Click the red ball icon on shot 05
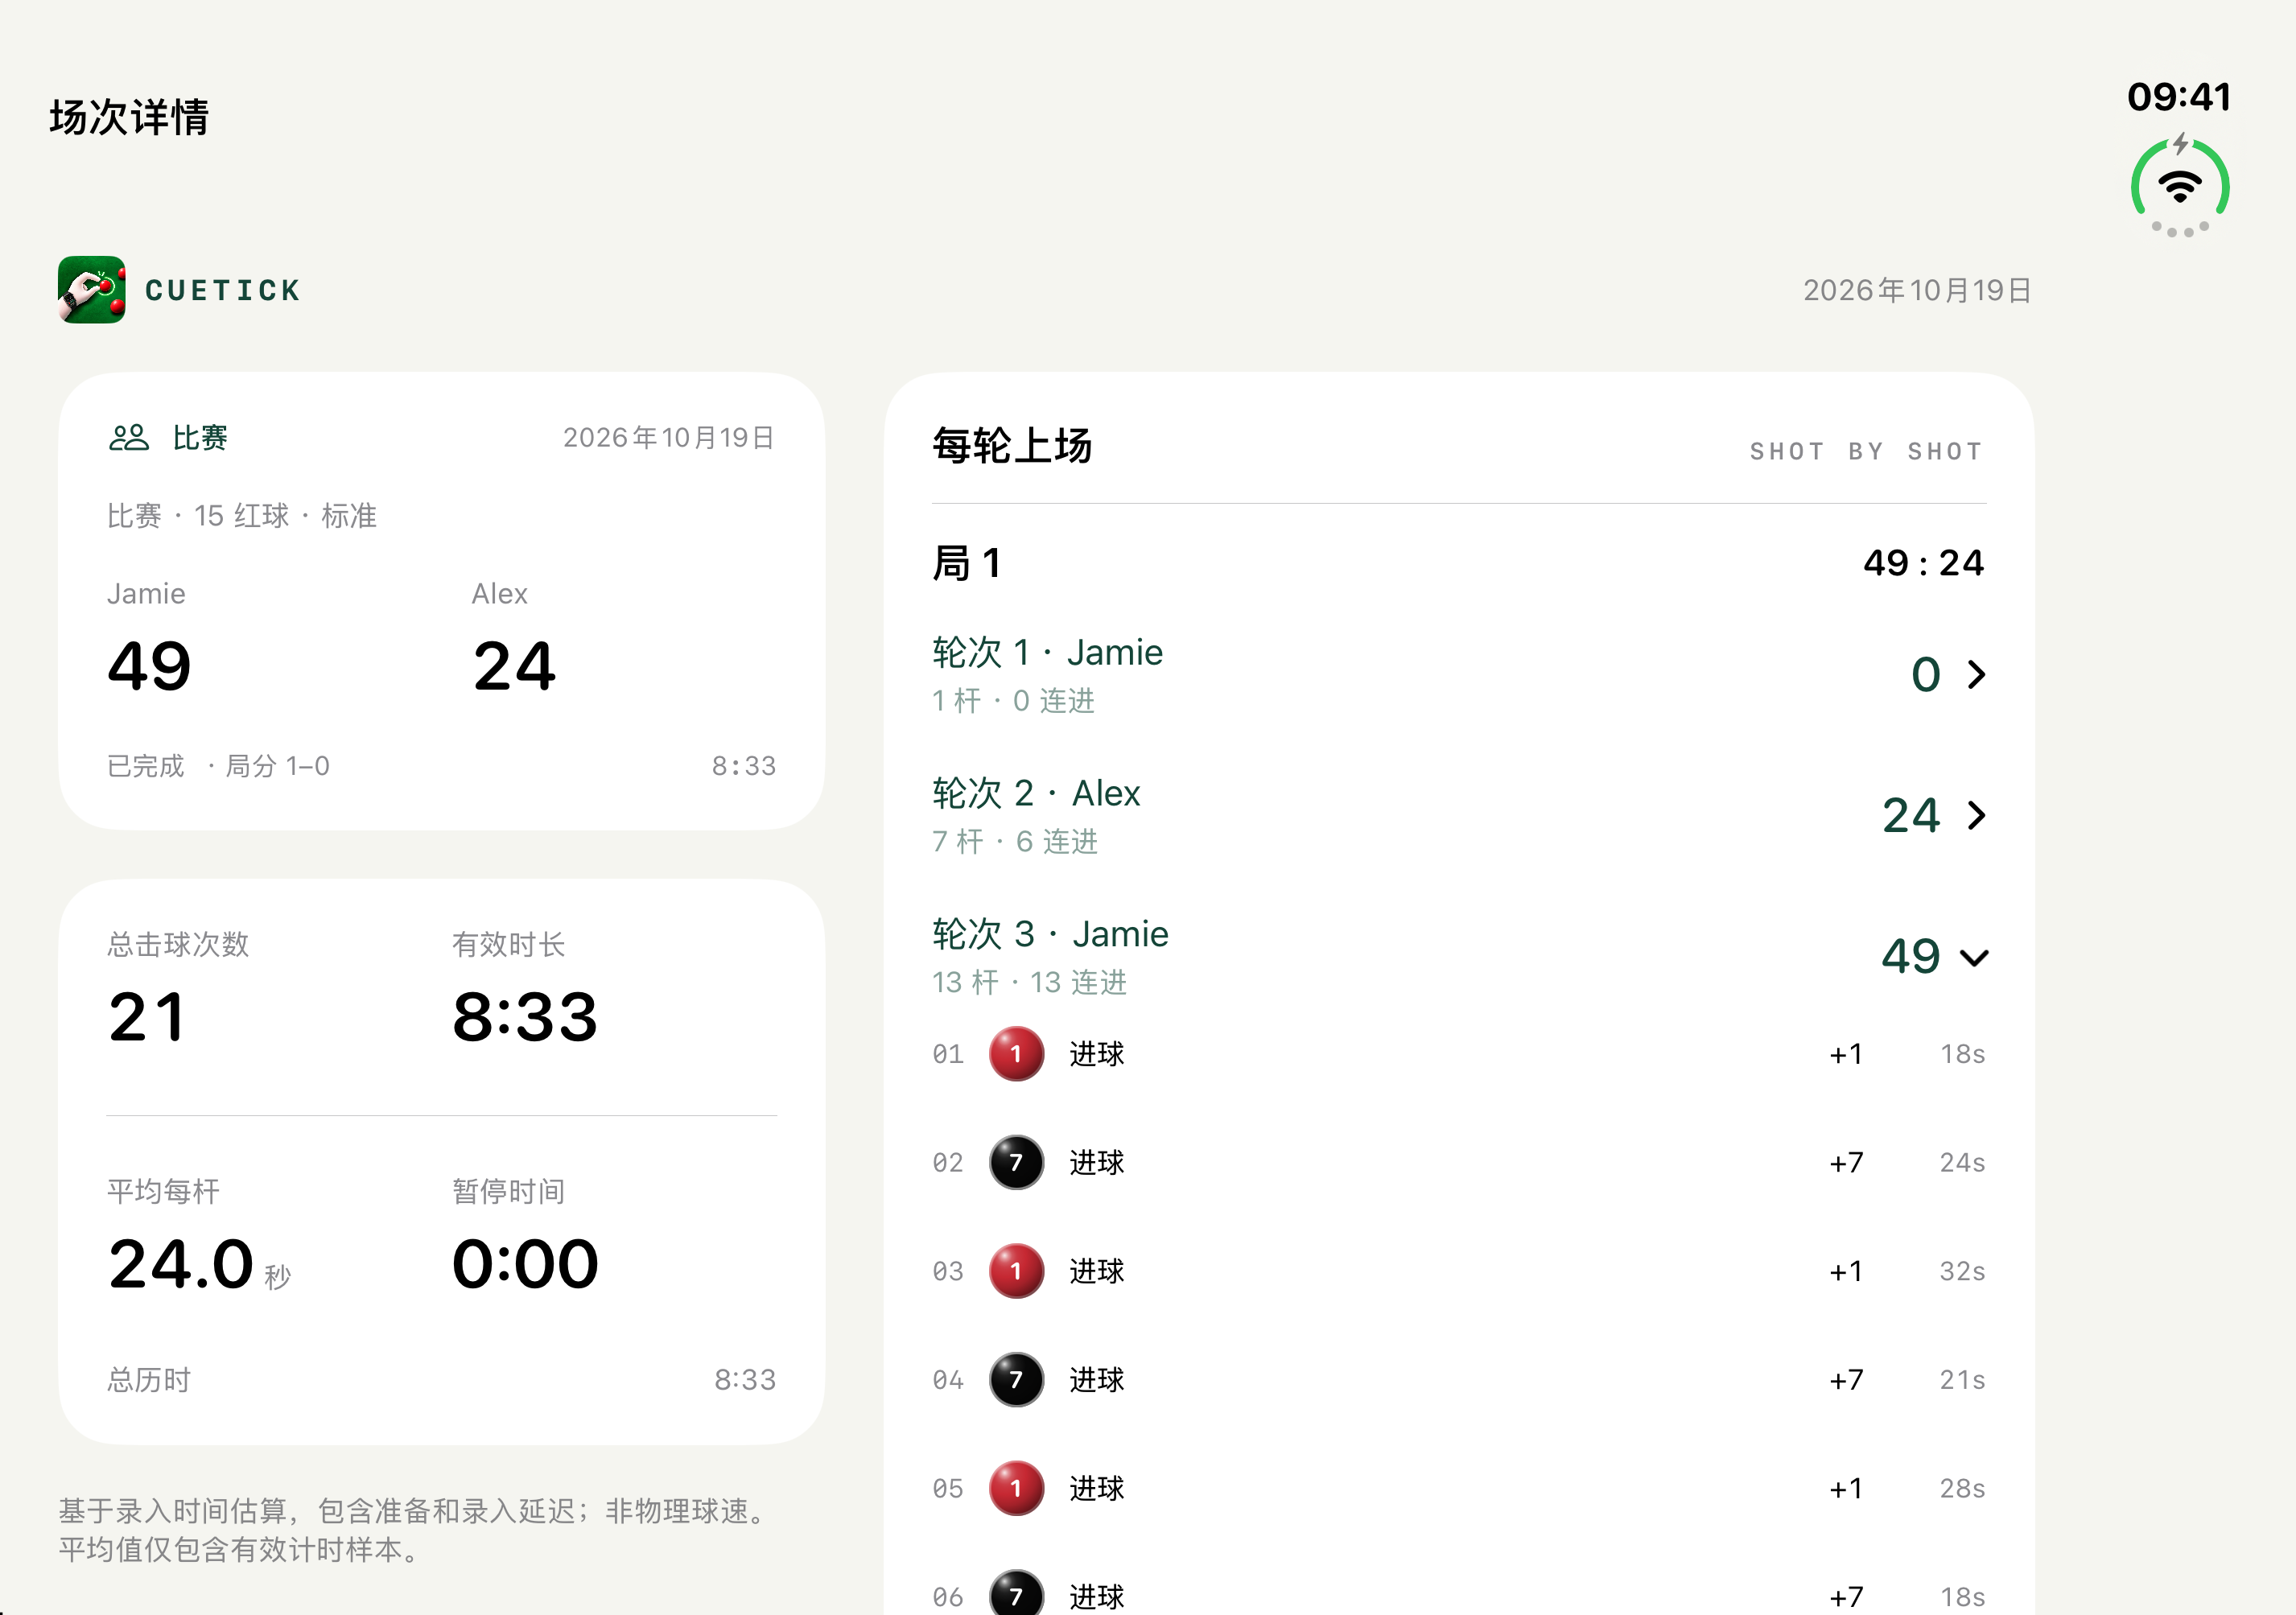 click(1016, 1489)
